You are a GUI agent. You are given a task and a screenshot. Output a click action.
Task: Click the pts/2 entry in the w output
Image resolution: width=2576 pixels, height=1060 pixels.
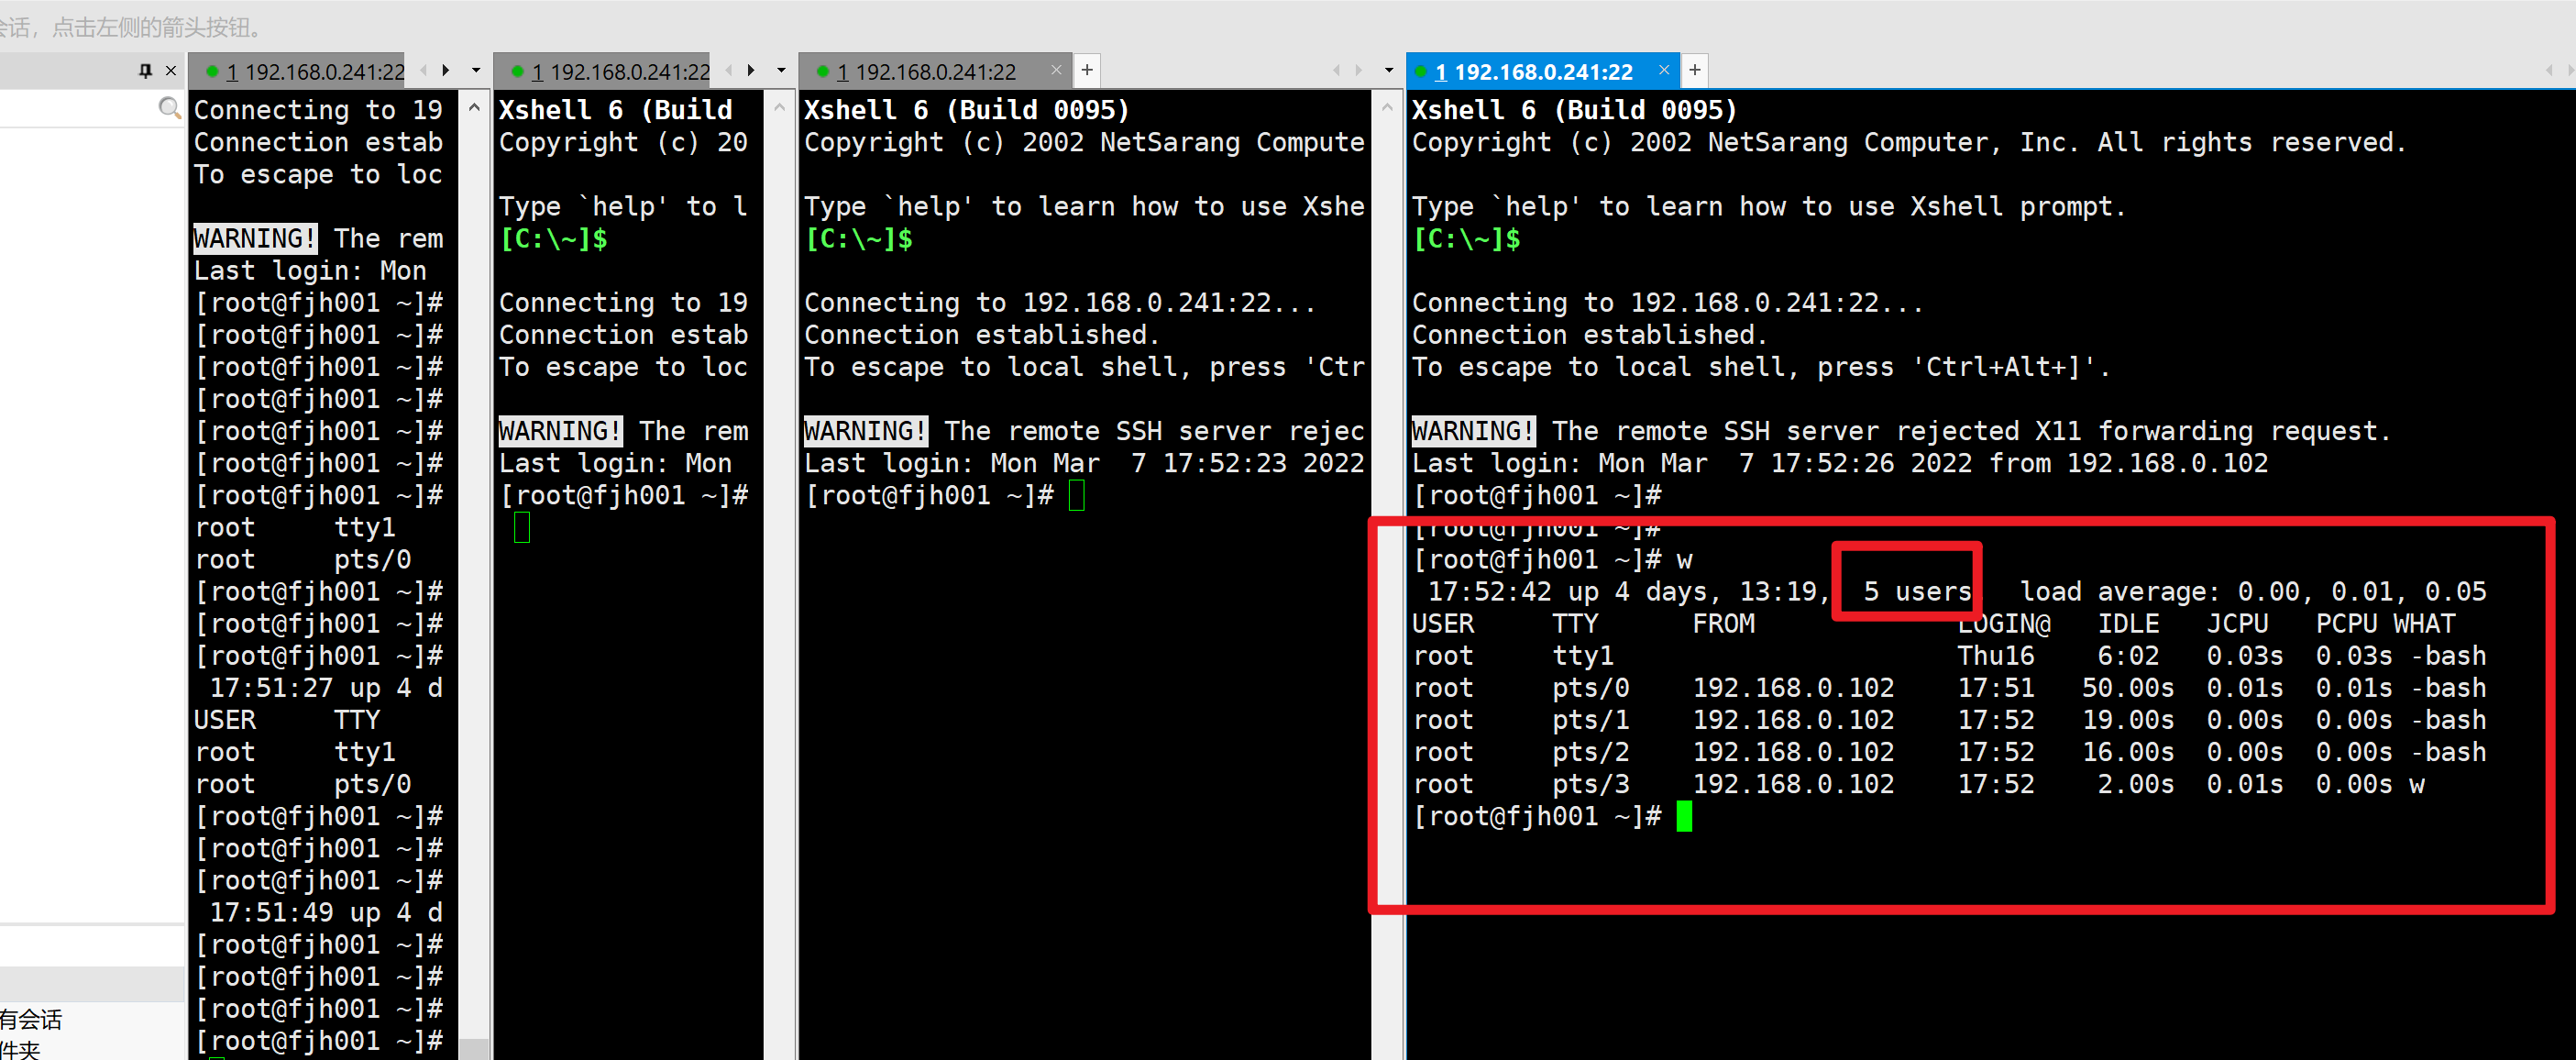click(x=1591, y=752)
